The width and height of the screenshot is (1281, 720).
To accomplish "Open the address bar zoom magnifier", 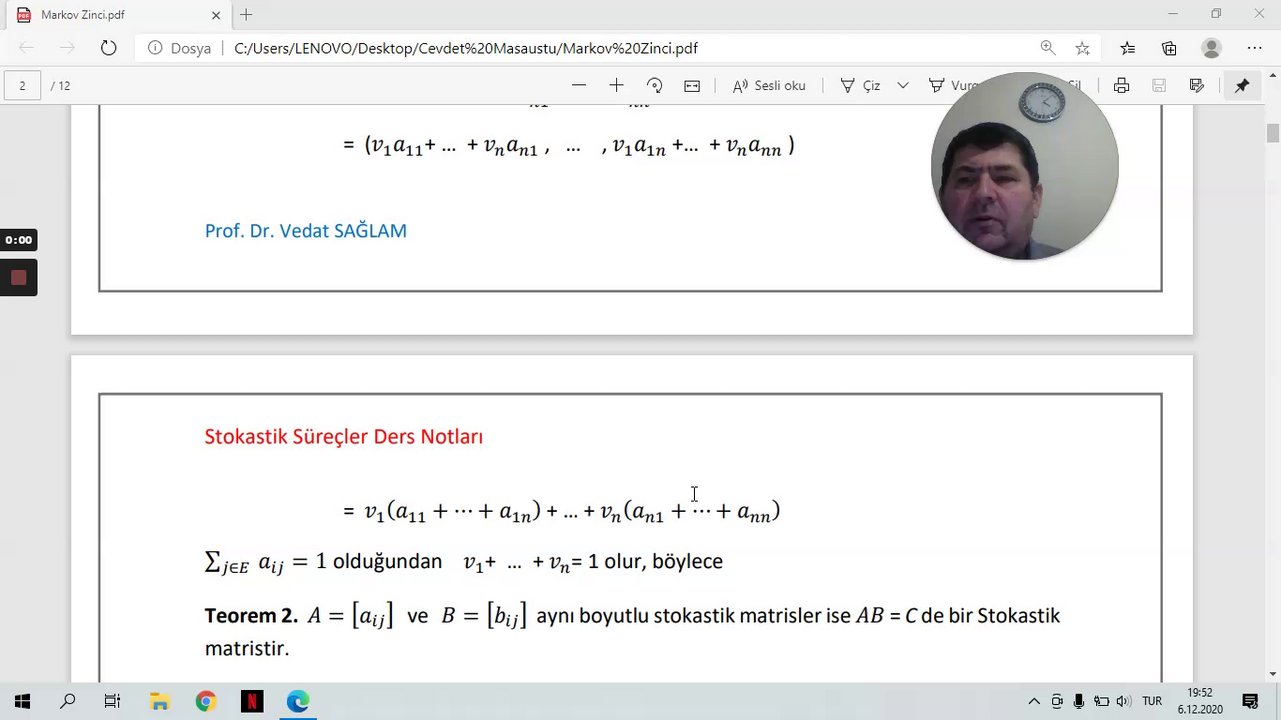I will click(1047, 48).
